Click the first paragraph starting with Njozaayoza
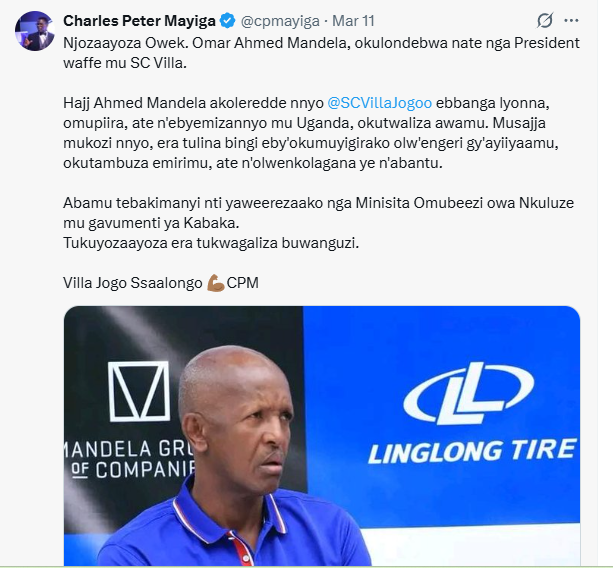The image size is (613, 568). pos(321,53)
